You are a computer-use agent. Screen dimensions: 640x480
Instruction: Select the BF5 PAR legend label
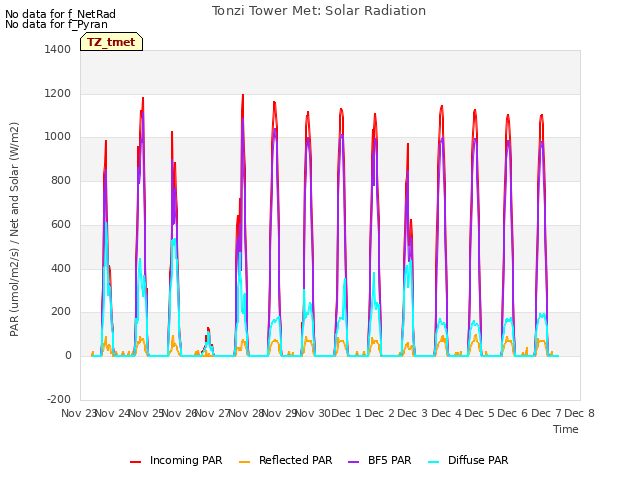click(389, 460)
